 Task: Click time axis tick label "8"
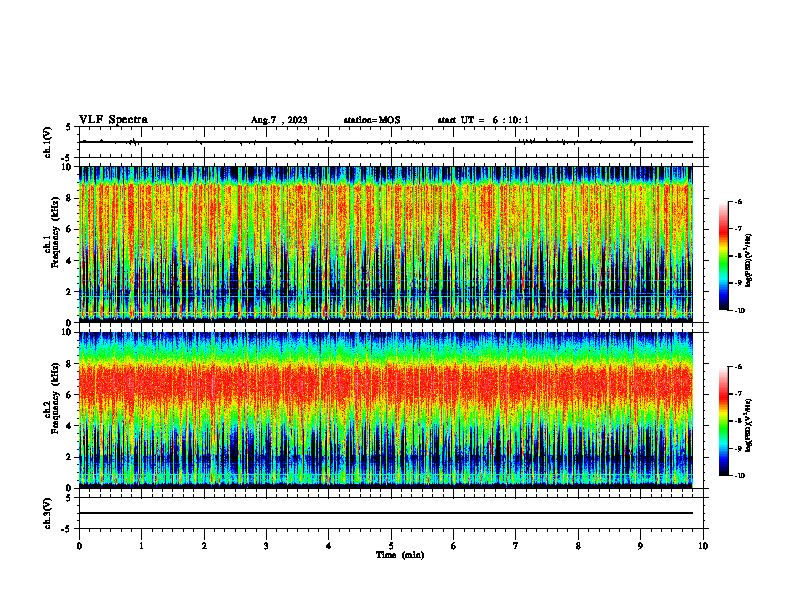(578, 546)
